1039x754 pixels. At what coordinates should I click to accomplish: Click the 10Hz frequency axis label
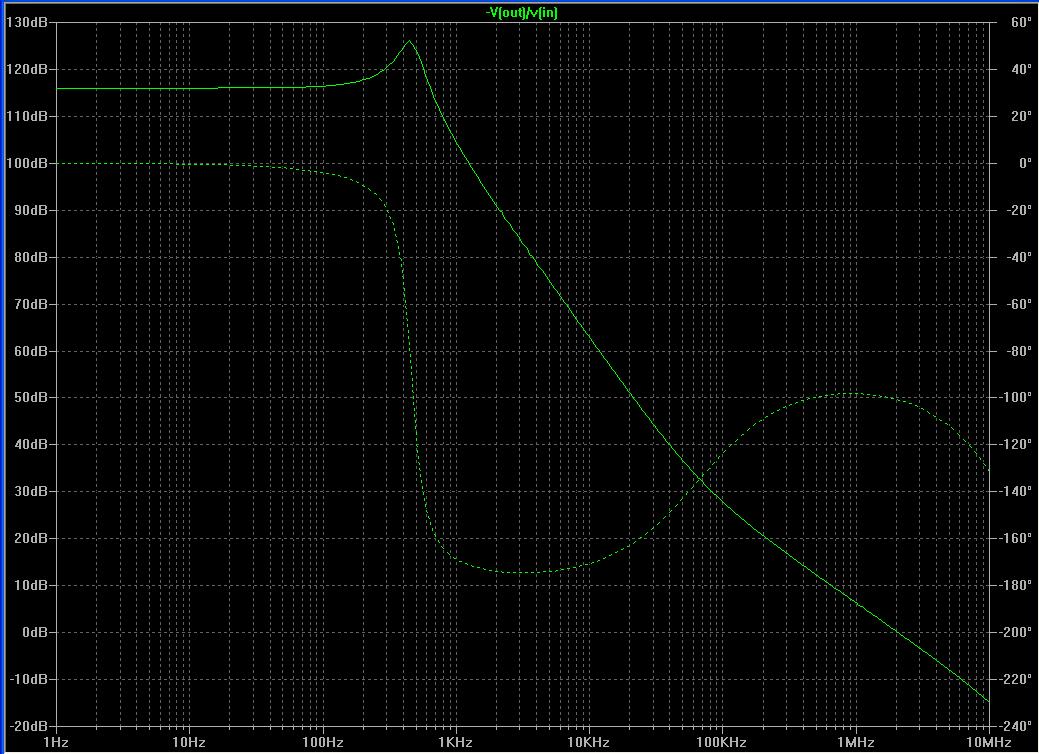190,743
